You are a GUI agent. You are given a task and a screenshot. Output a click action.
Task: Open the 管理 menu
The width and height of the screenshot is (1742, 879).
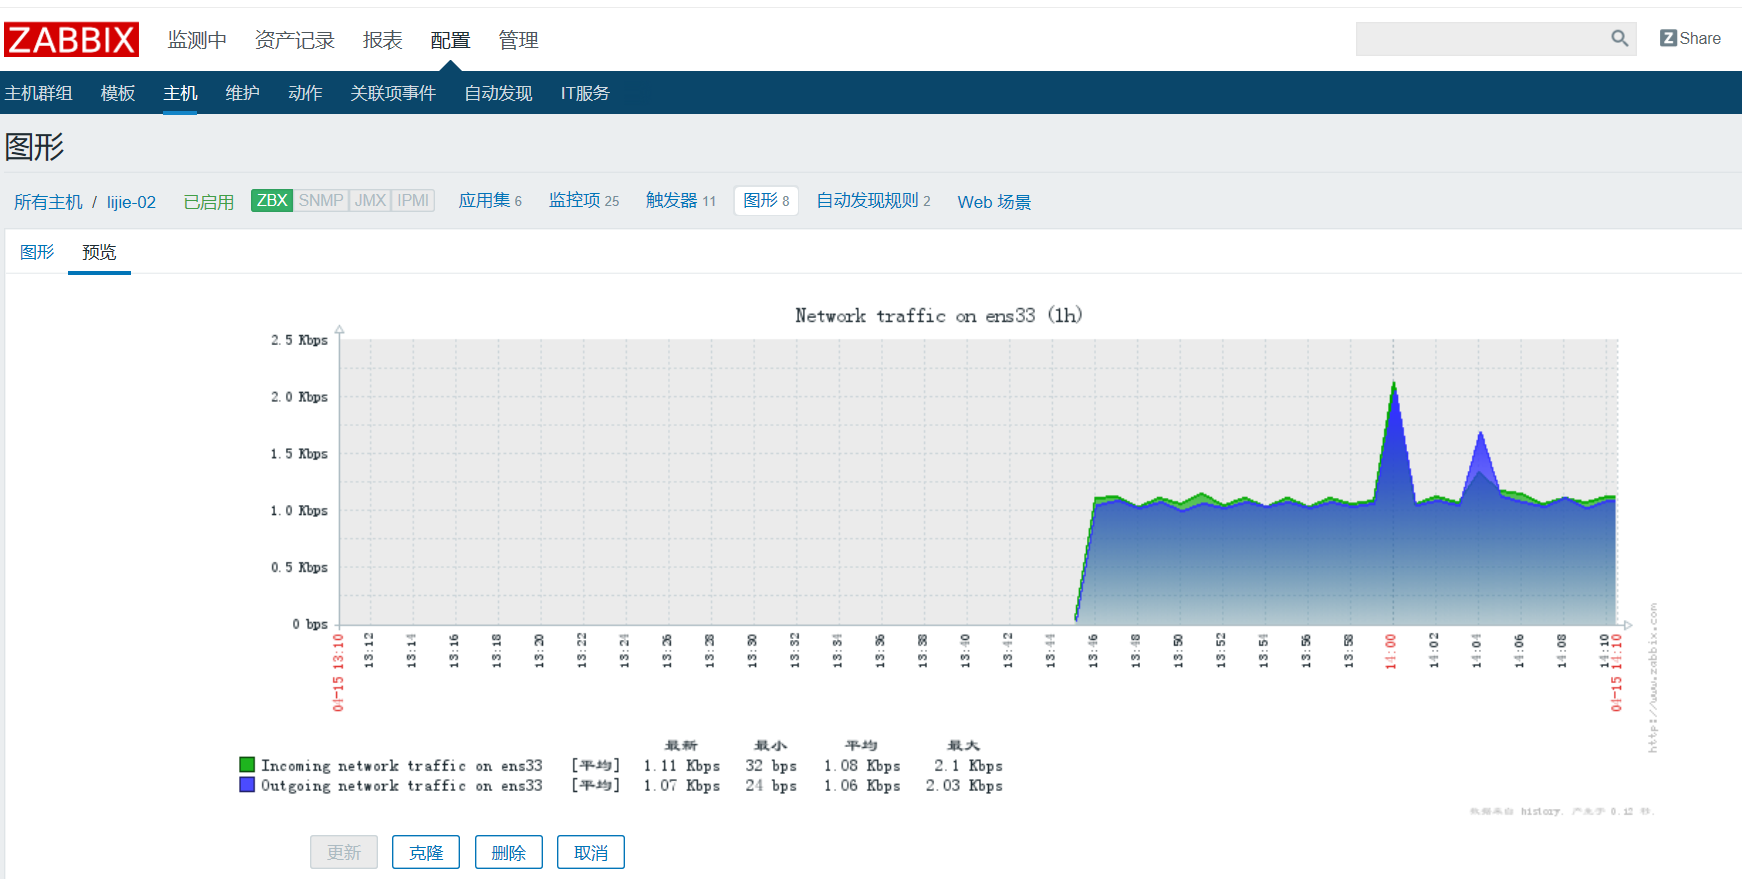click(518, 40)
